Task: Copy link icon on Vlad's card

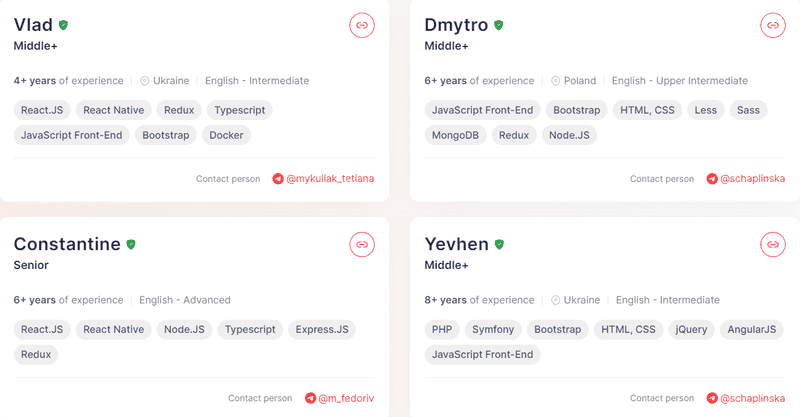Action: [x=362, y=25]
